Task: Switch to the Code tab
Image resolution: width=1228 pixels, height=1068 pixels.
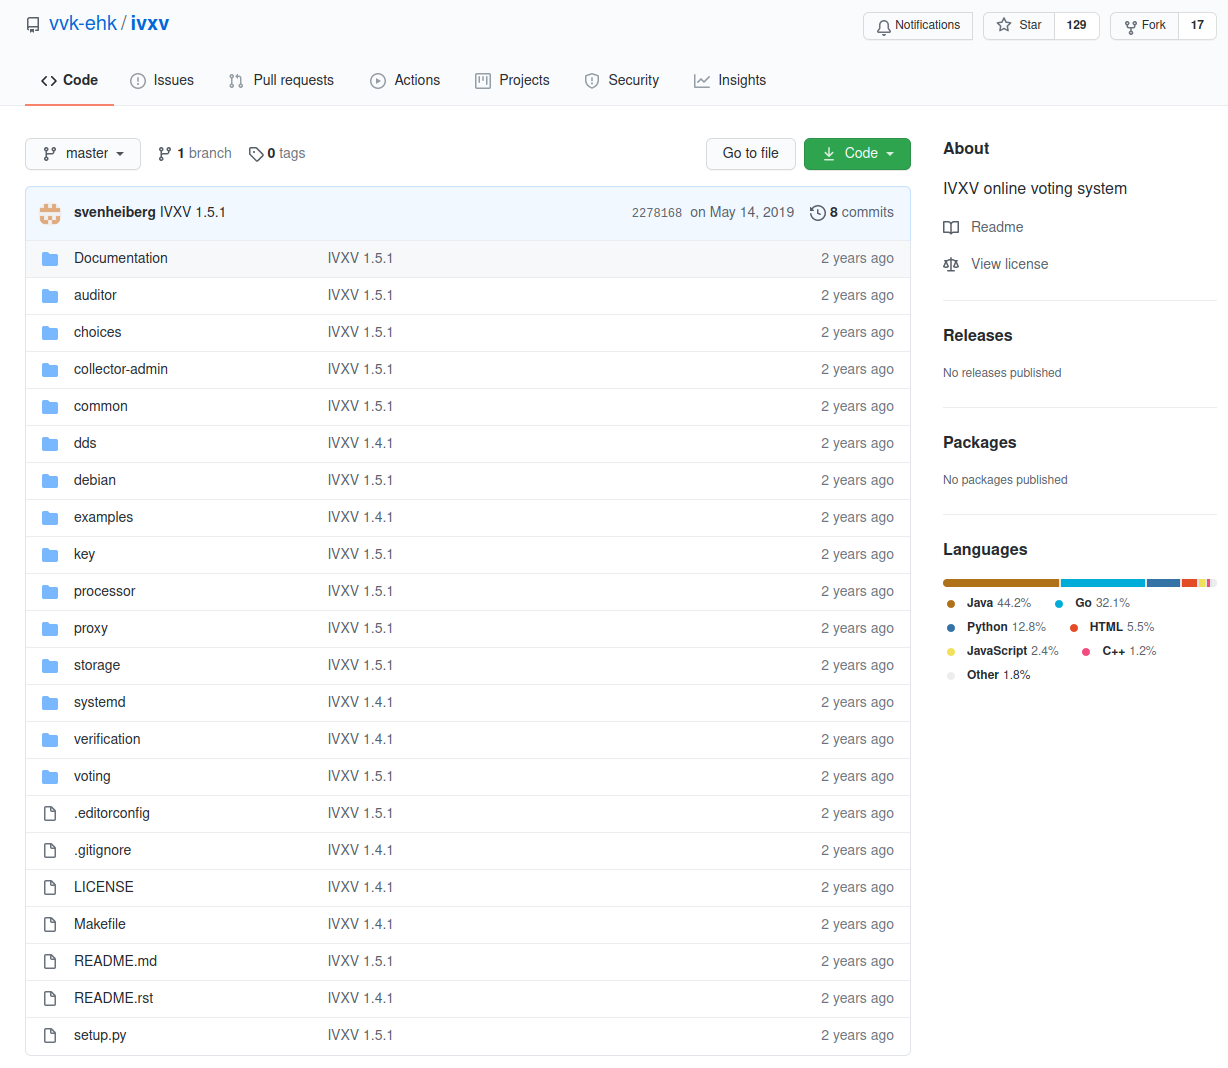Action: [x=69, y=81]
